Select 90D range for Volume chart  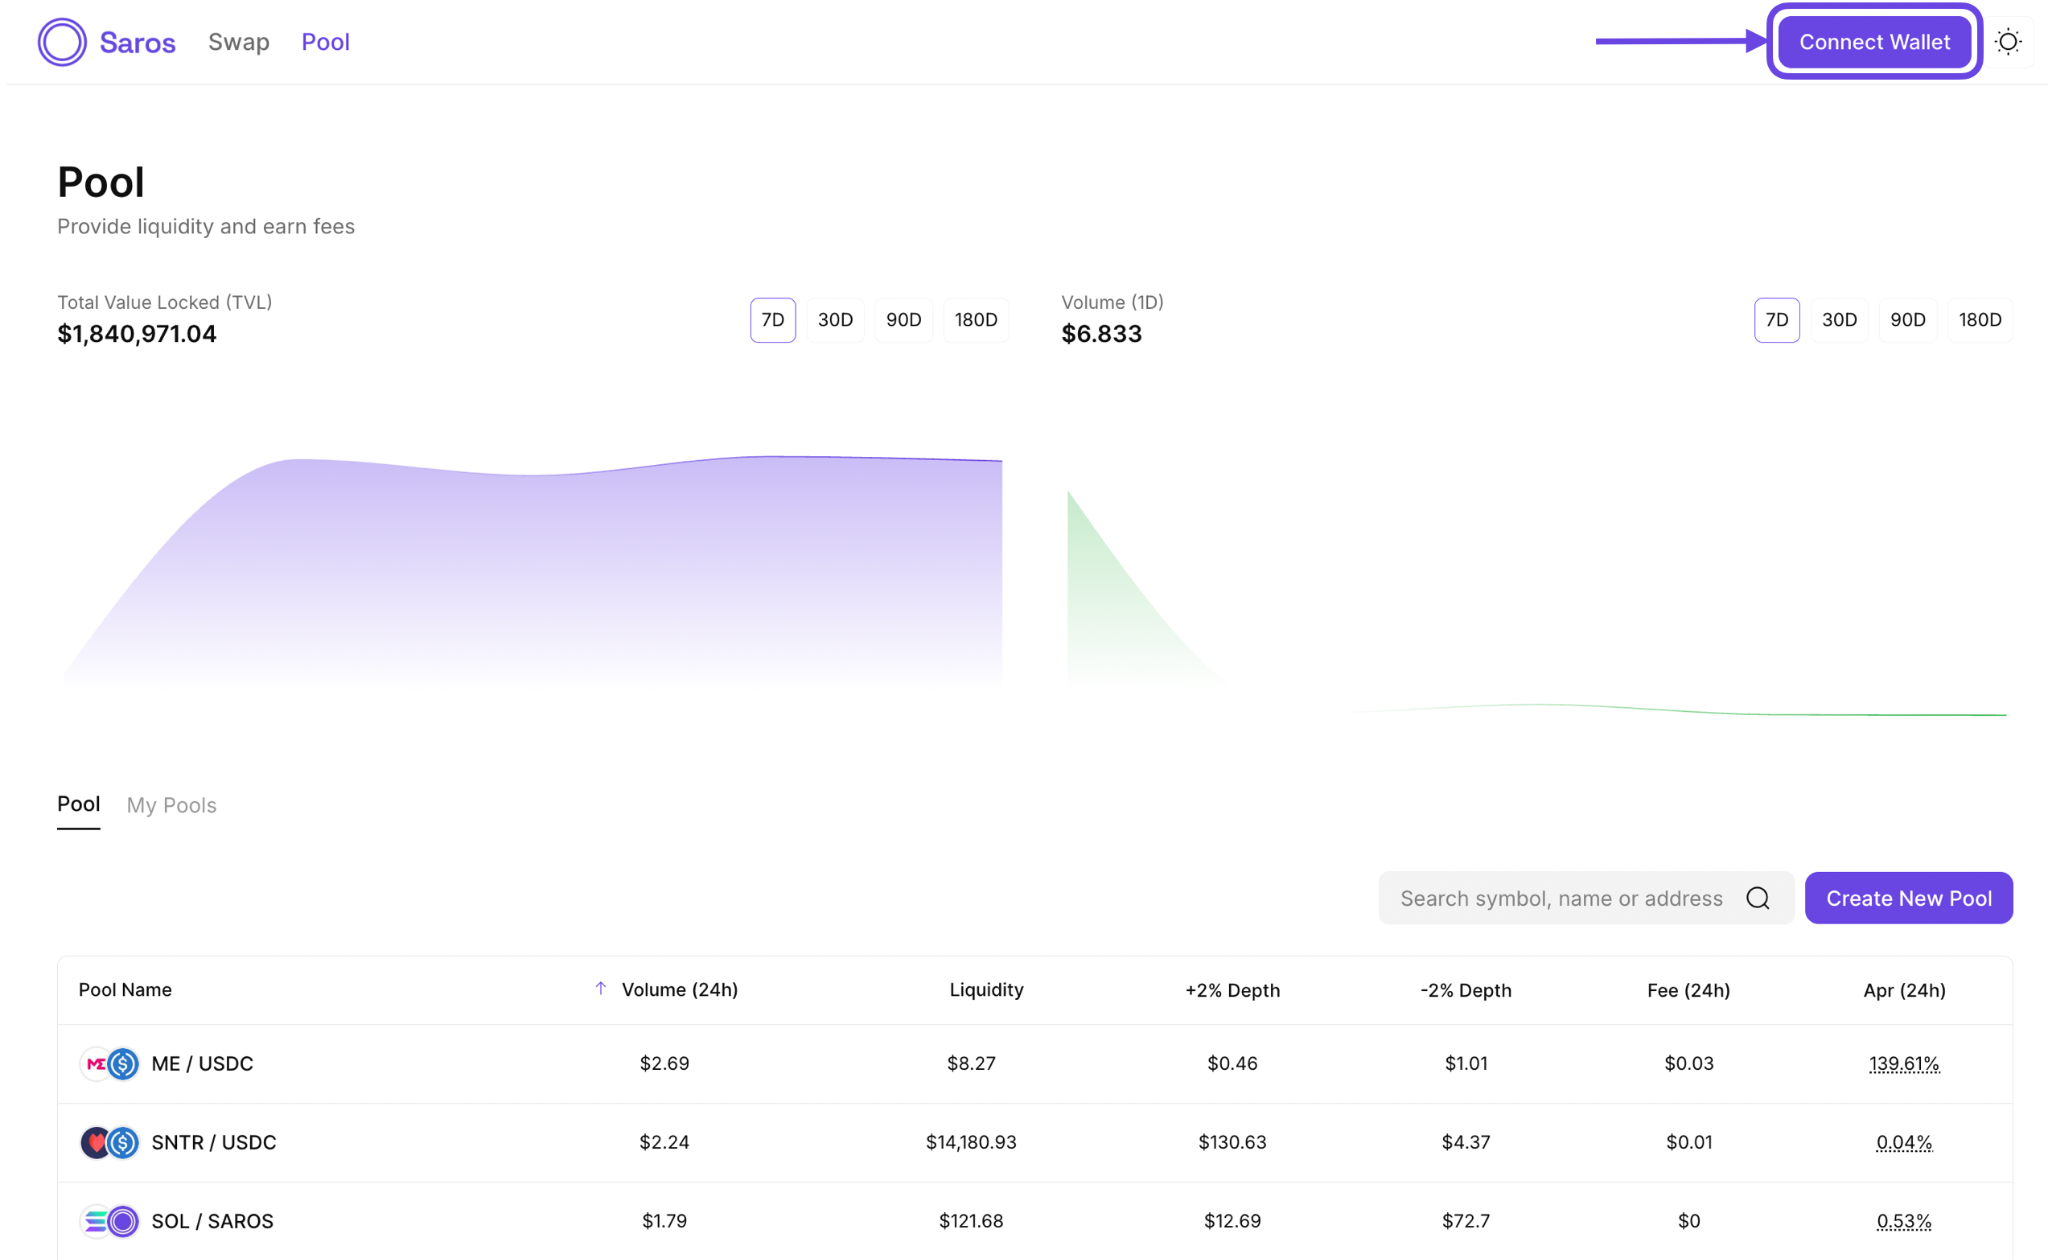pyautogui.click(x=1907, y=320)
